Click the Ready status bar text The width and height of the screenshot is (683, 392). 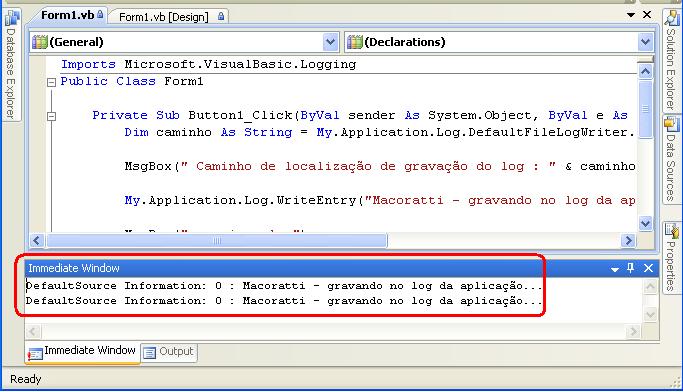(x=25, y=379)
